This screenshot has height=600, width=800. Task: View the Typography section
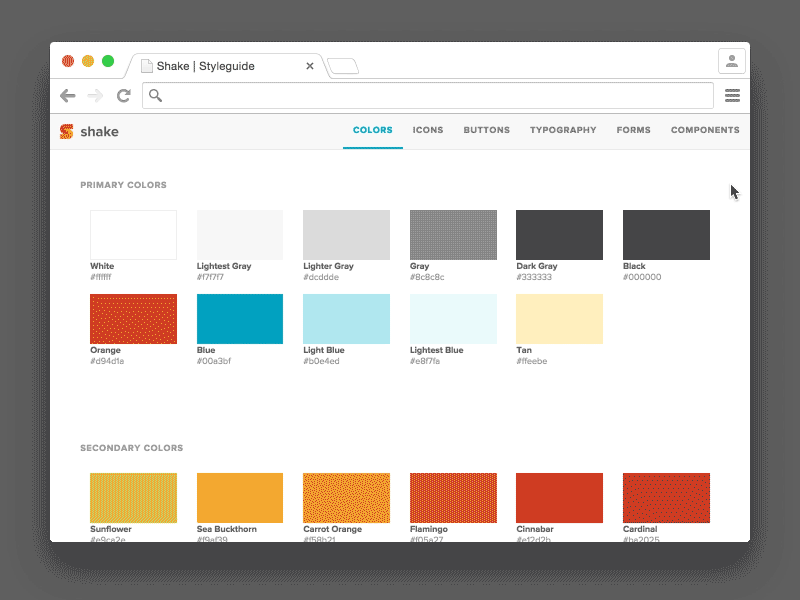(x=563, y=130)
